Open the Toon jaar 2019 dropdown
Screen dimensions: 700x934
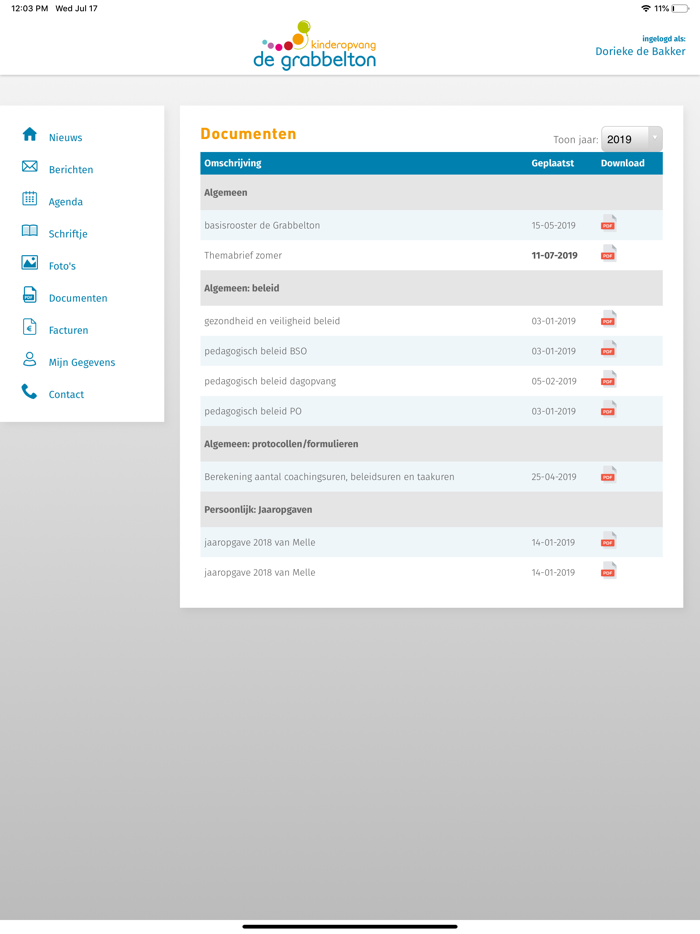[631, 139]
